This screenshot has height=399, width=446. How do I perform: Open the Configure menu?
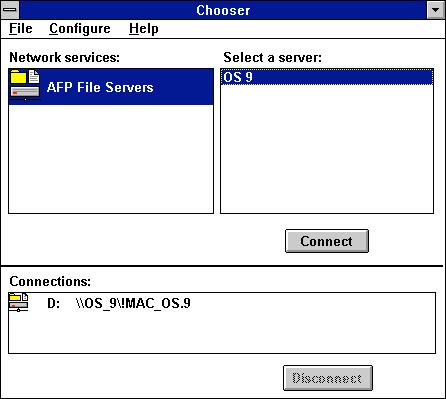[x=80, y=29]
